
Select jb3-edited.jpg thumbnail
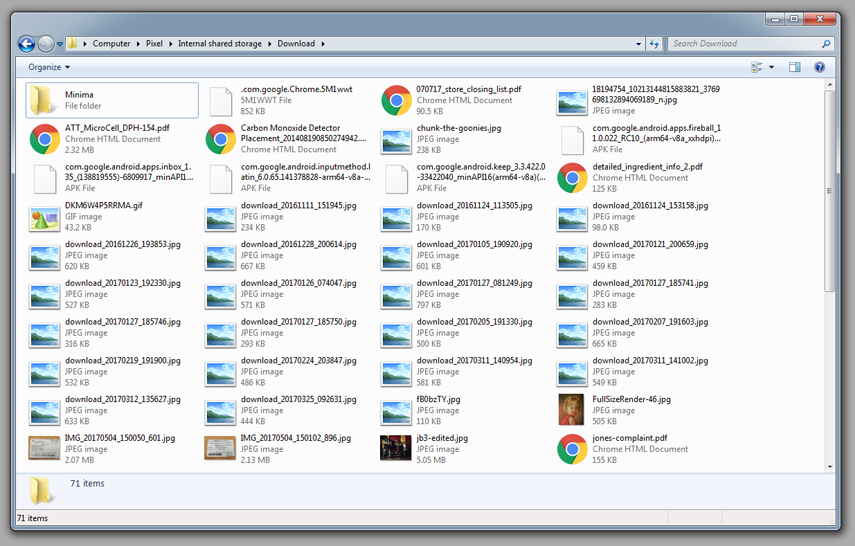click(x=396, y=448)
